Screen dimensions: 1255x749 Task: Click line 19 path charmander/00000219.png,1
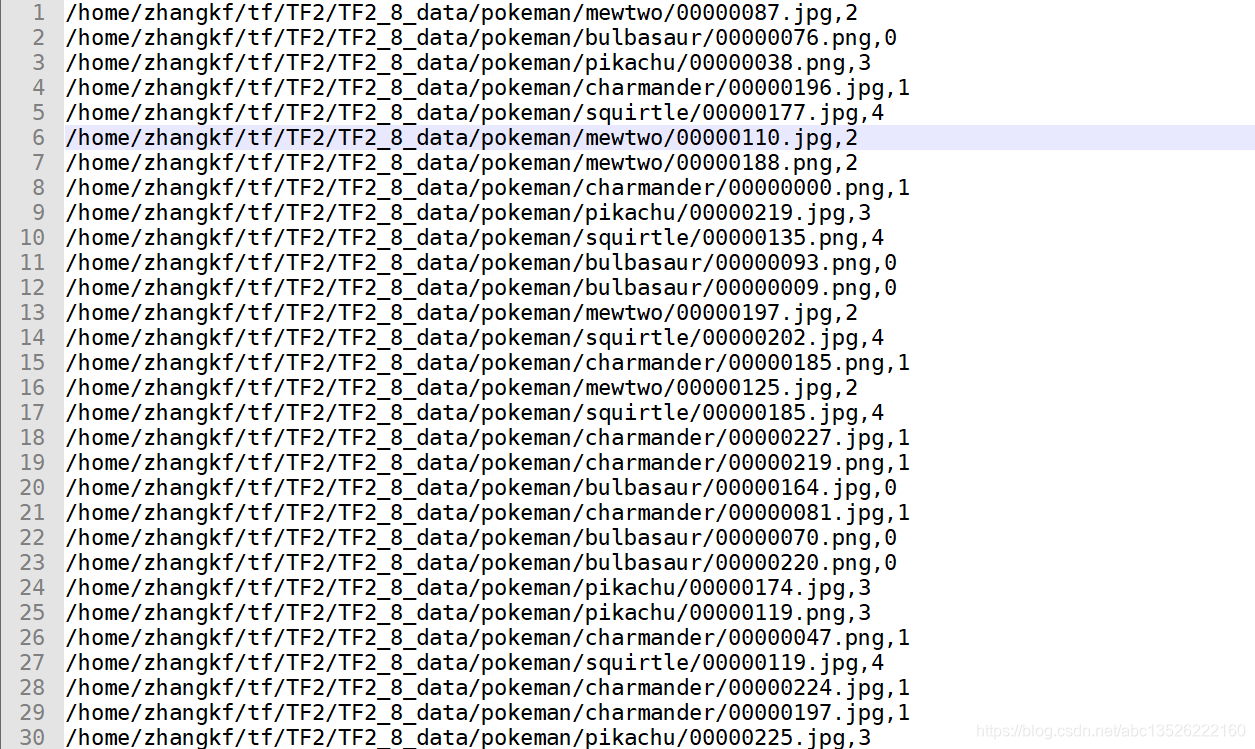pos(487,463)
